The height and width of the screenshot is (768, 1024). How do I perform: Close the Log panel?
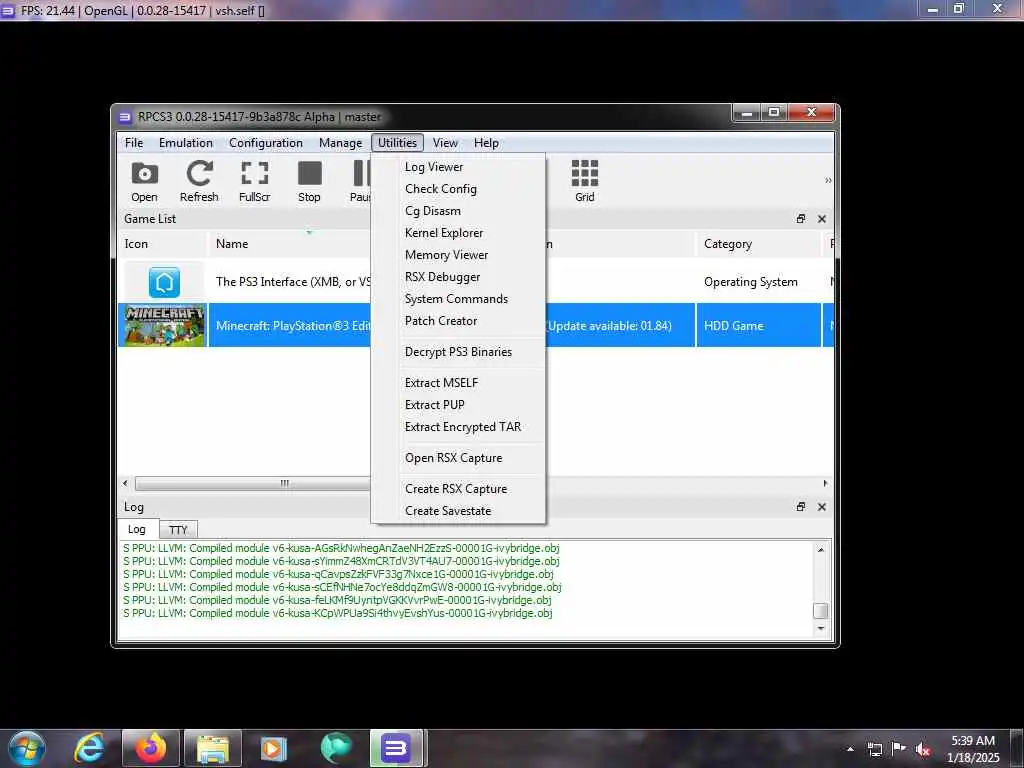pyautogui.click(x=822, y=507)
